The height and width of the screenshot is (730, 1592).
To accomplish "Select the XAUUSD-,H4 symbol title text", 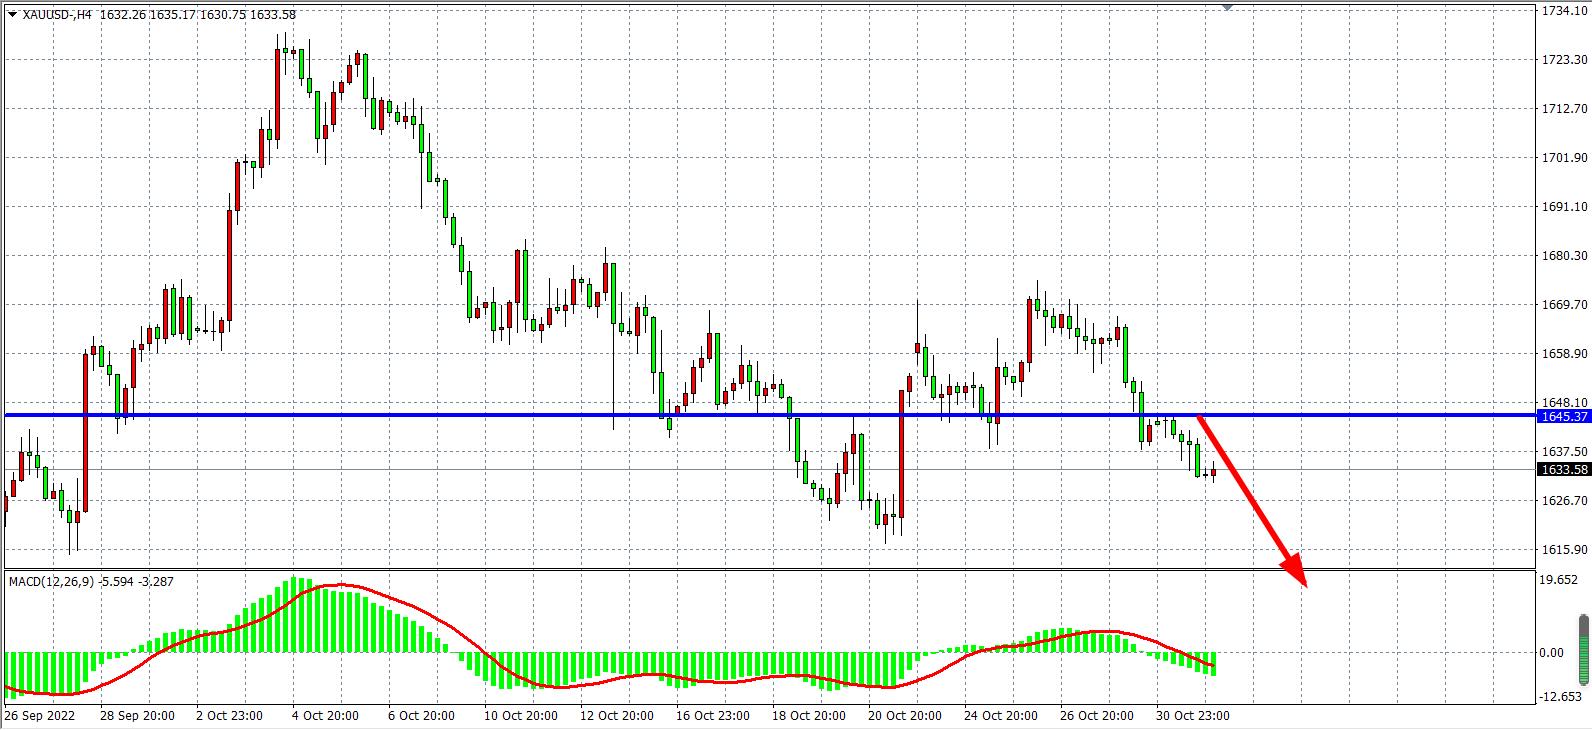I will point(58,15).
